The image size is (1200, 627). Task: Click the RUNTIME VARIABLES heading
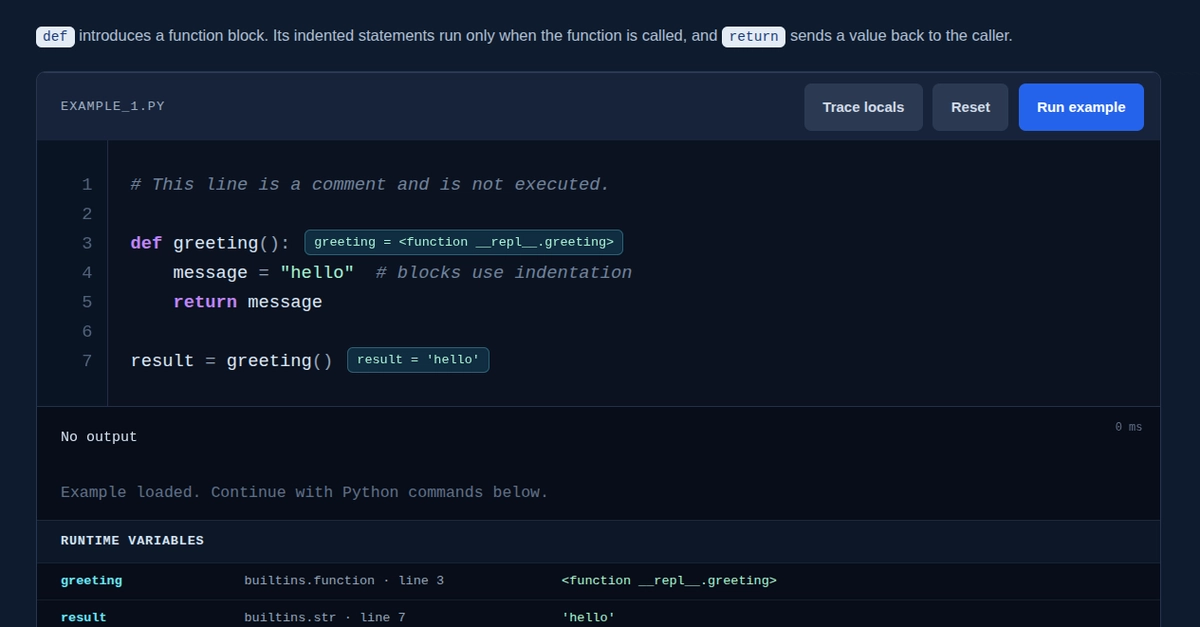click(132, 541)
